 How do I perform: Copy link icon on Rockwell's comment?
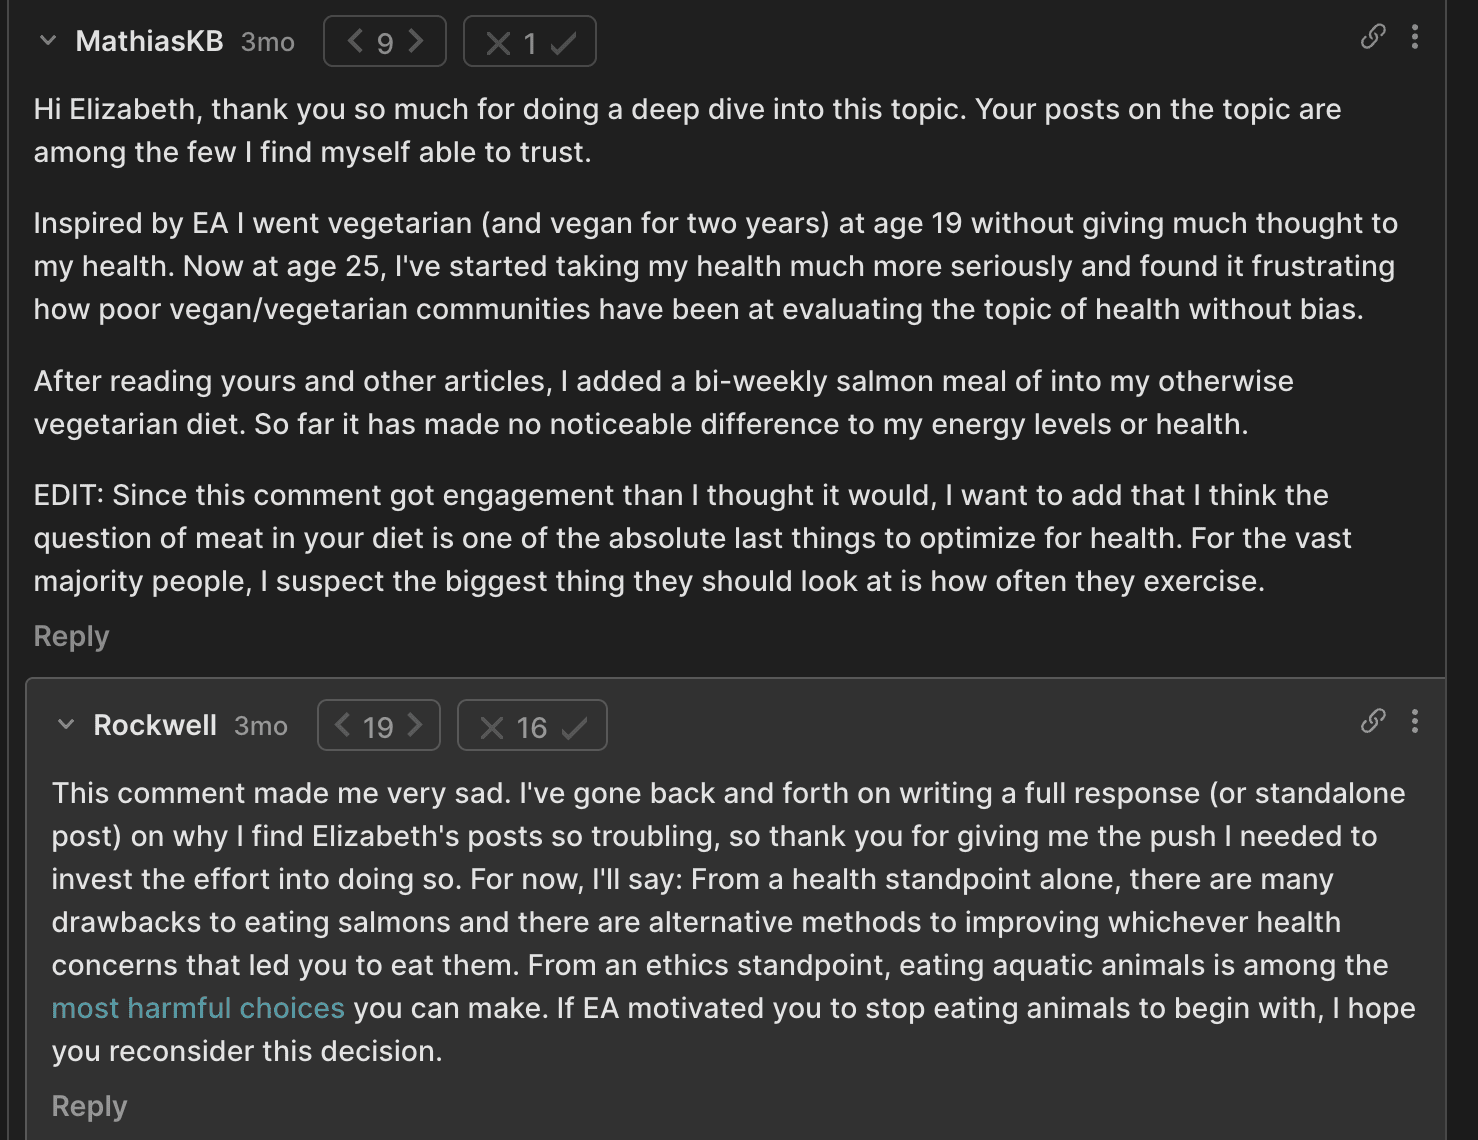(1373, 721)
